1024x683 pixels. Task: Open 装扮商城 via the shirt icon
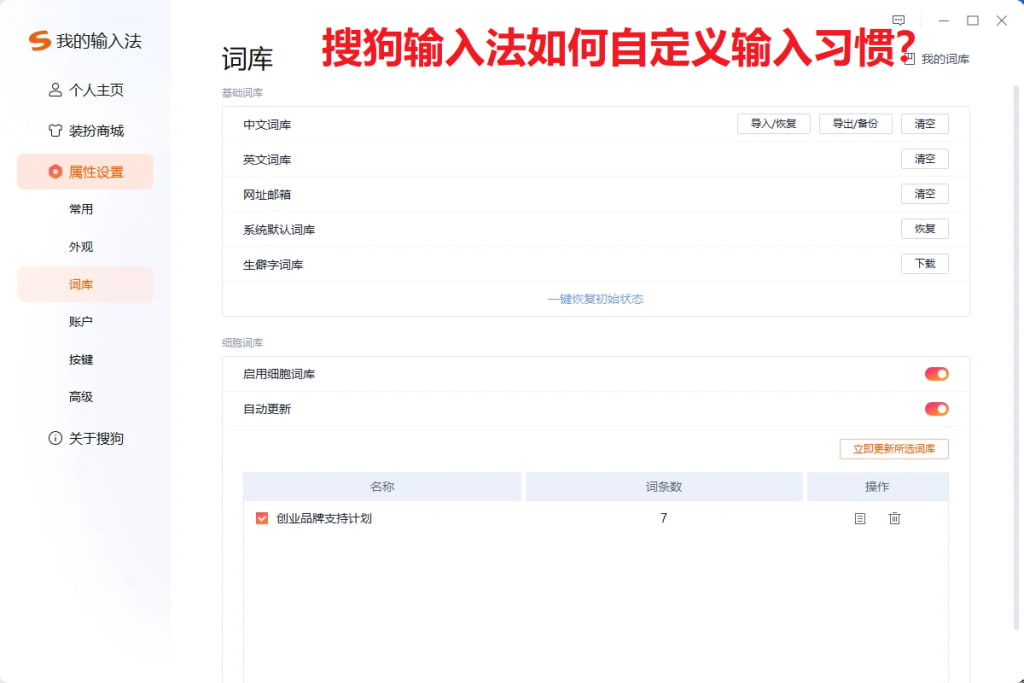point(55,131)
